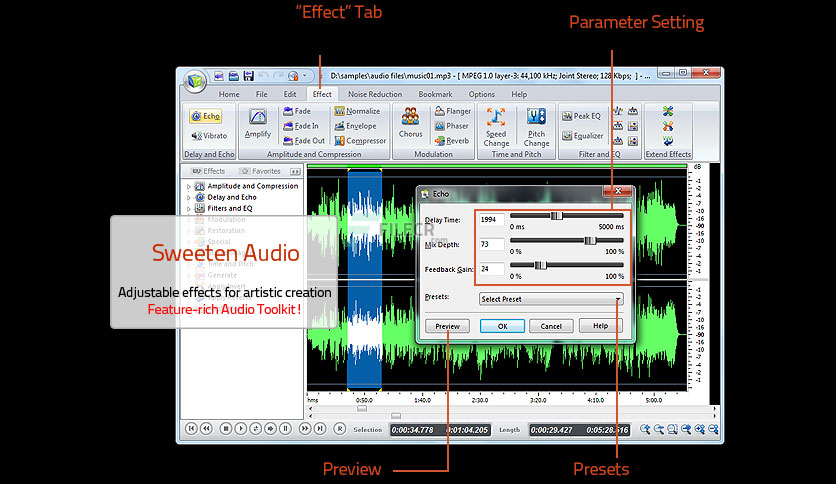Confirm the Echo dialog with OK
The image size is (836, 484).
pyautogui.click(x=502, y=326)
